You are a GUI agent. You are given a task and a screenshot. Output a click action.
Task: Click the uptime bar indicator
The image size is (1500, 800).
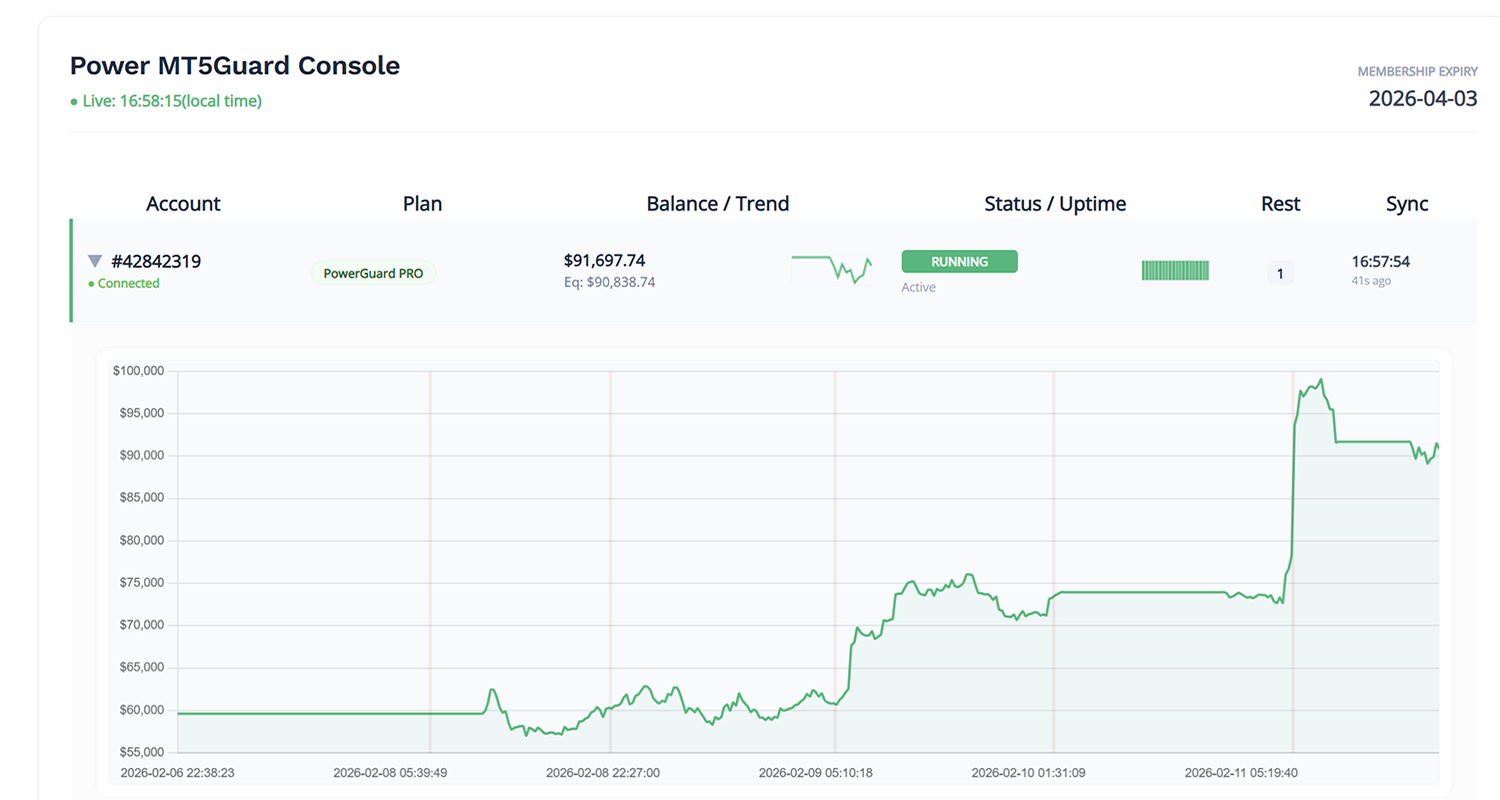[x=1175, y=270]
